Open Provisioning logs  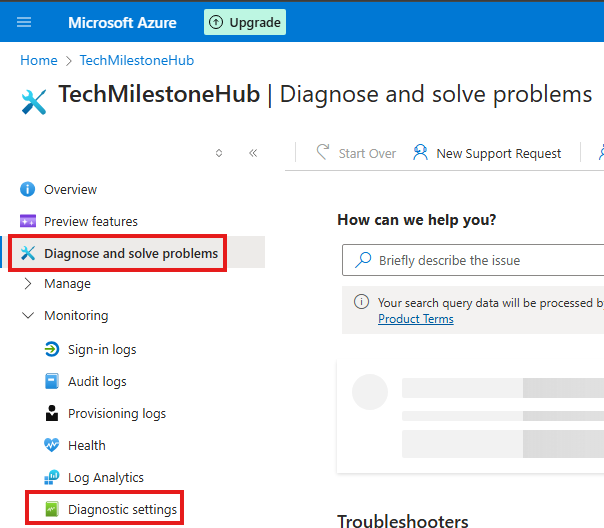[117, 414]
